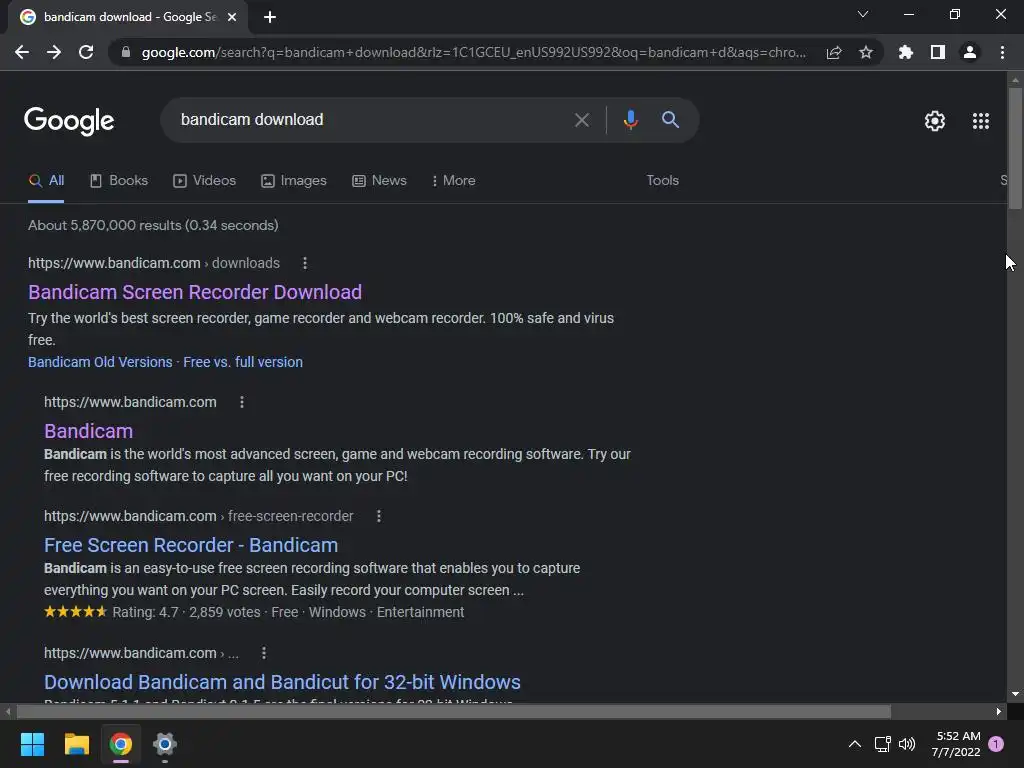Viewport: 1024px width, 768px height.
Task: Clear the search box text
Action: click(581, 120)
